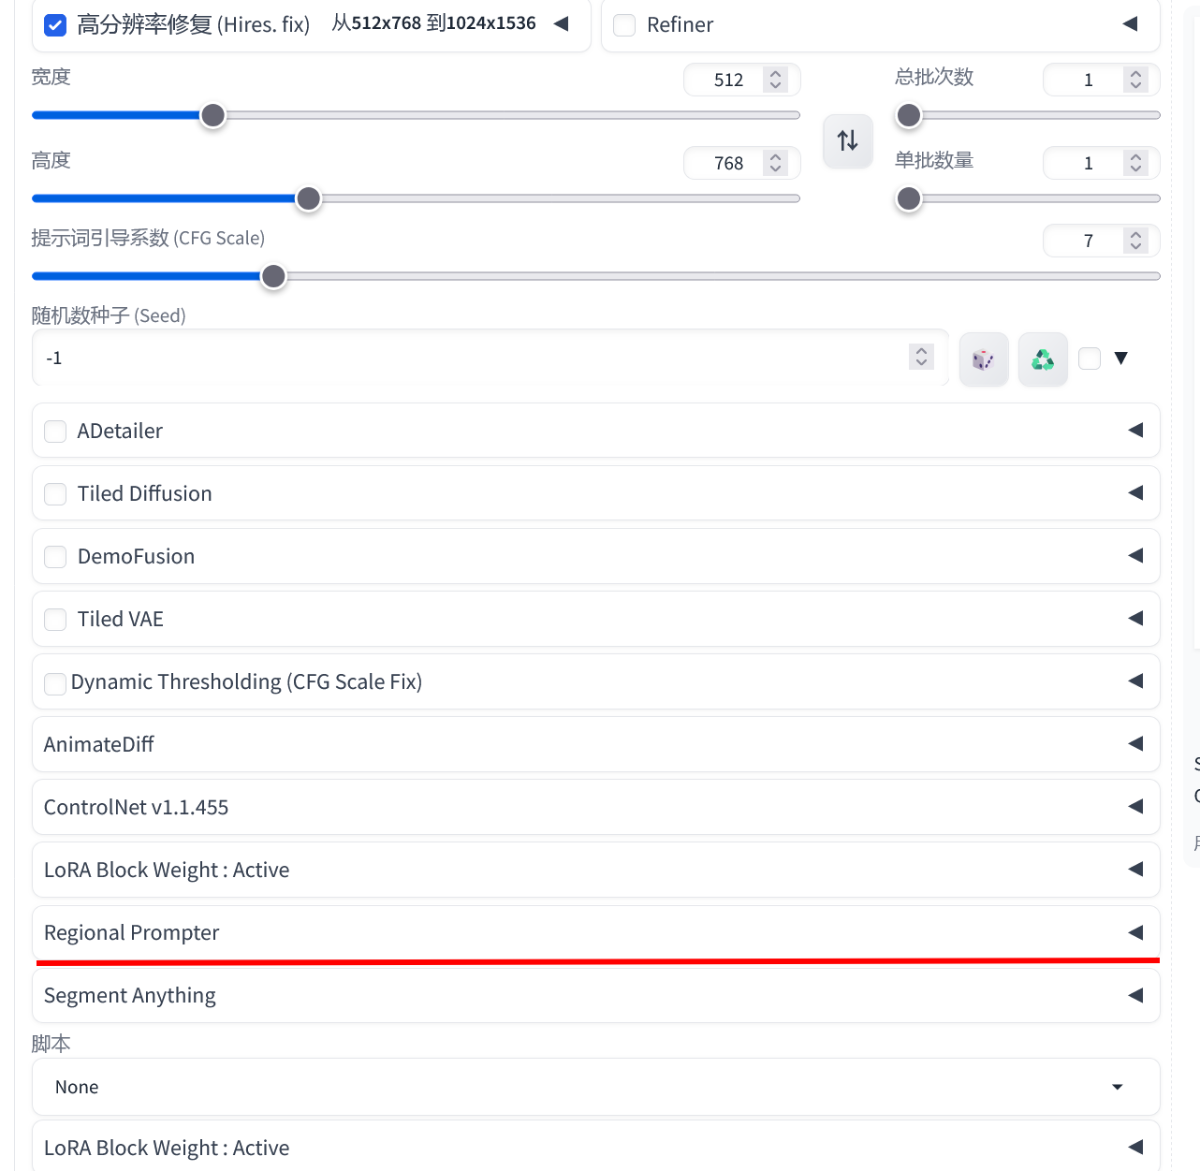Collapse the Hires. fix triangle arrow
Viewport: 1200px width, 1171px height.
(x=561, y=24)
